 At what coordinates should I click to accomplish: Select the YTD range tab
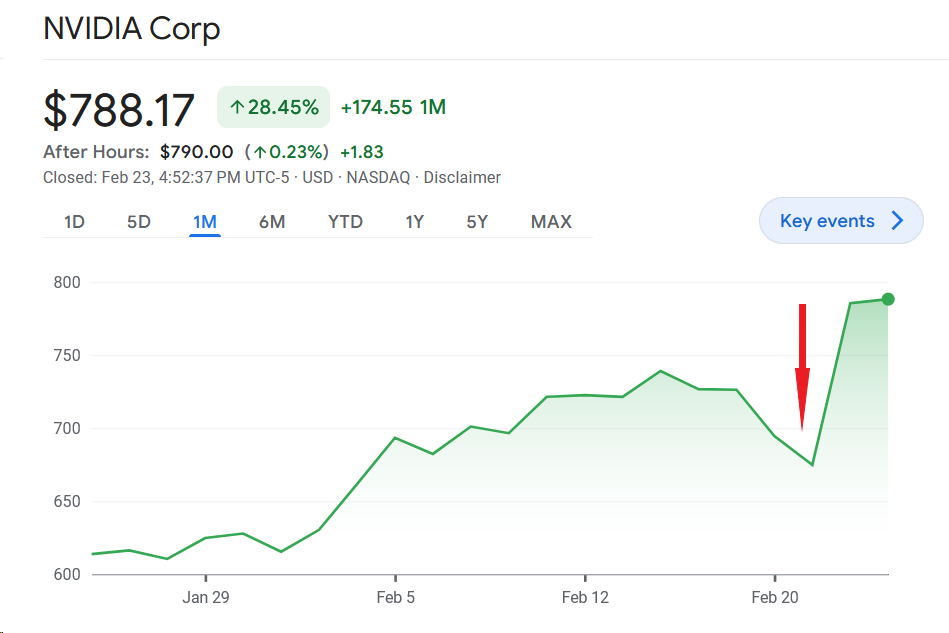(345, 222)
